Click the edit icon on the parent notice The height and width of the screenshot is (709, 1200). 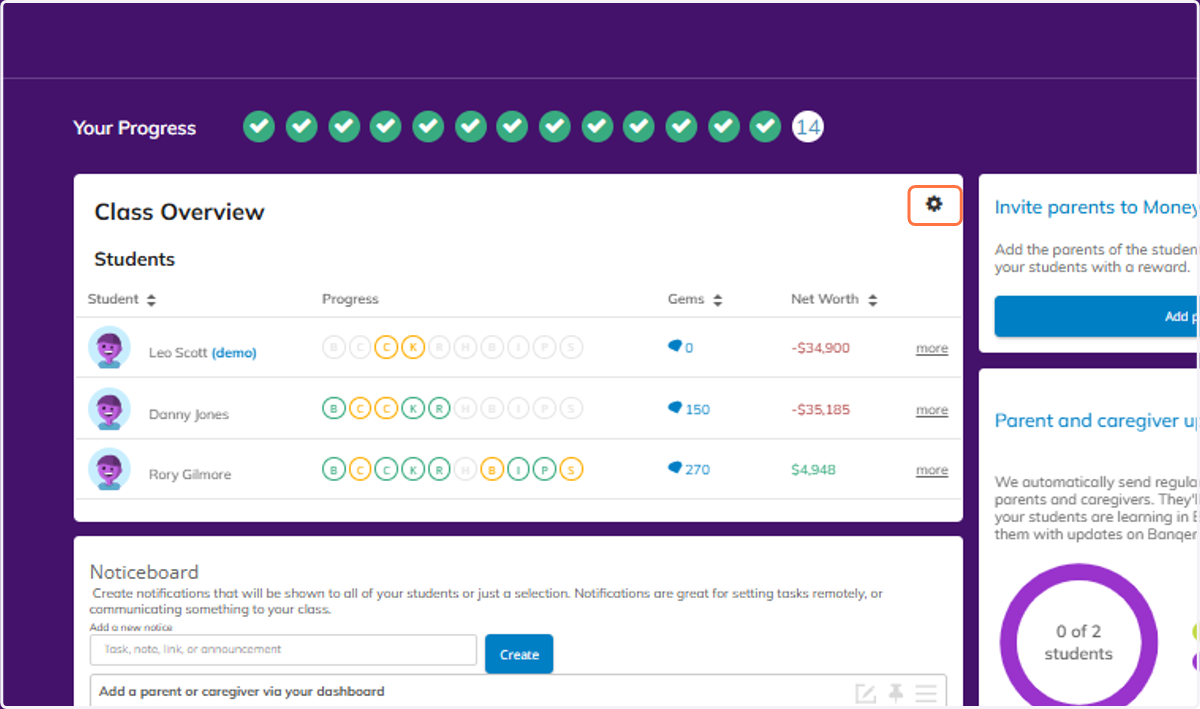[866, 693]
